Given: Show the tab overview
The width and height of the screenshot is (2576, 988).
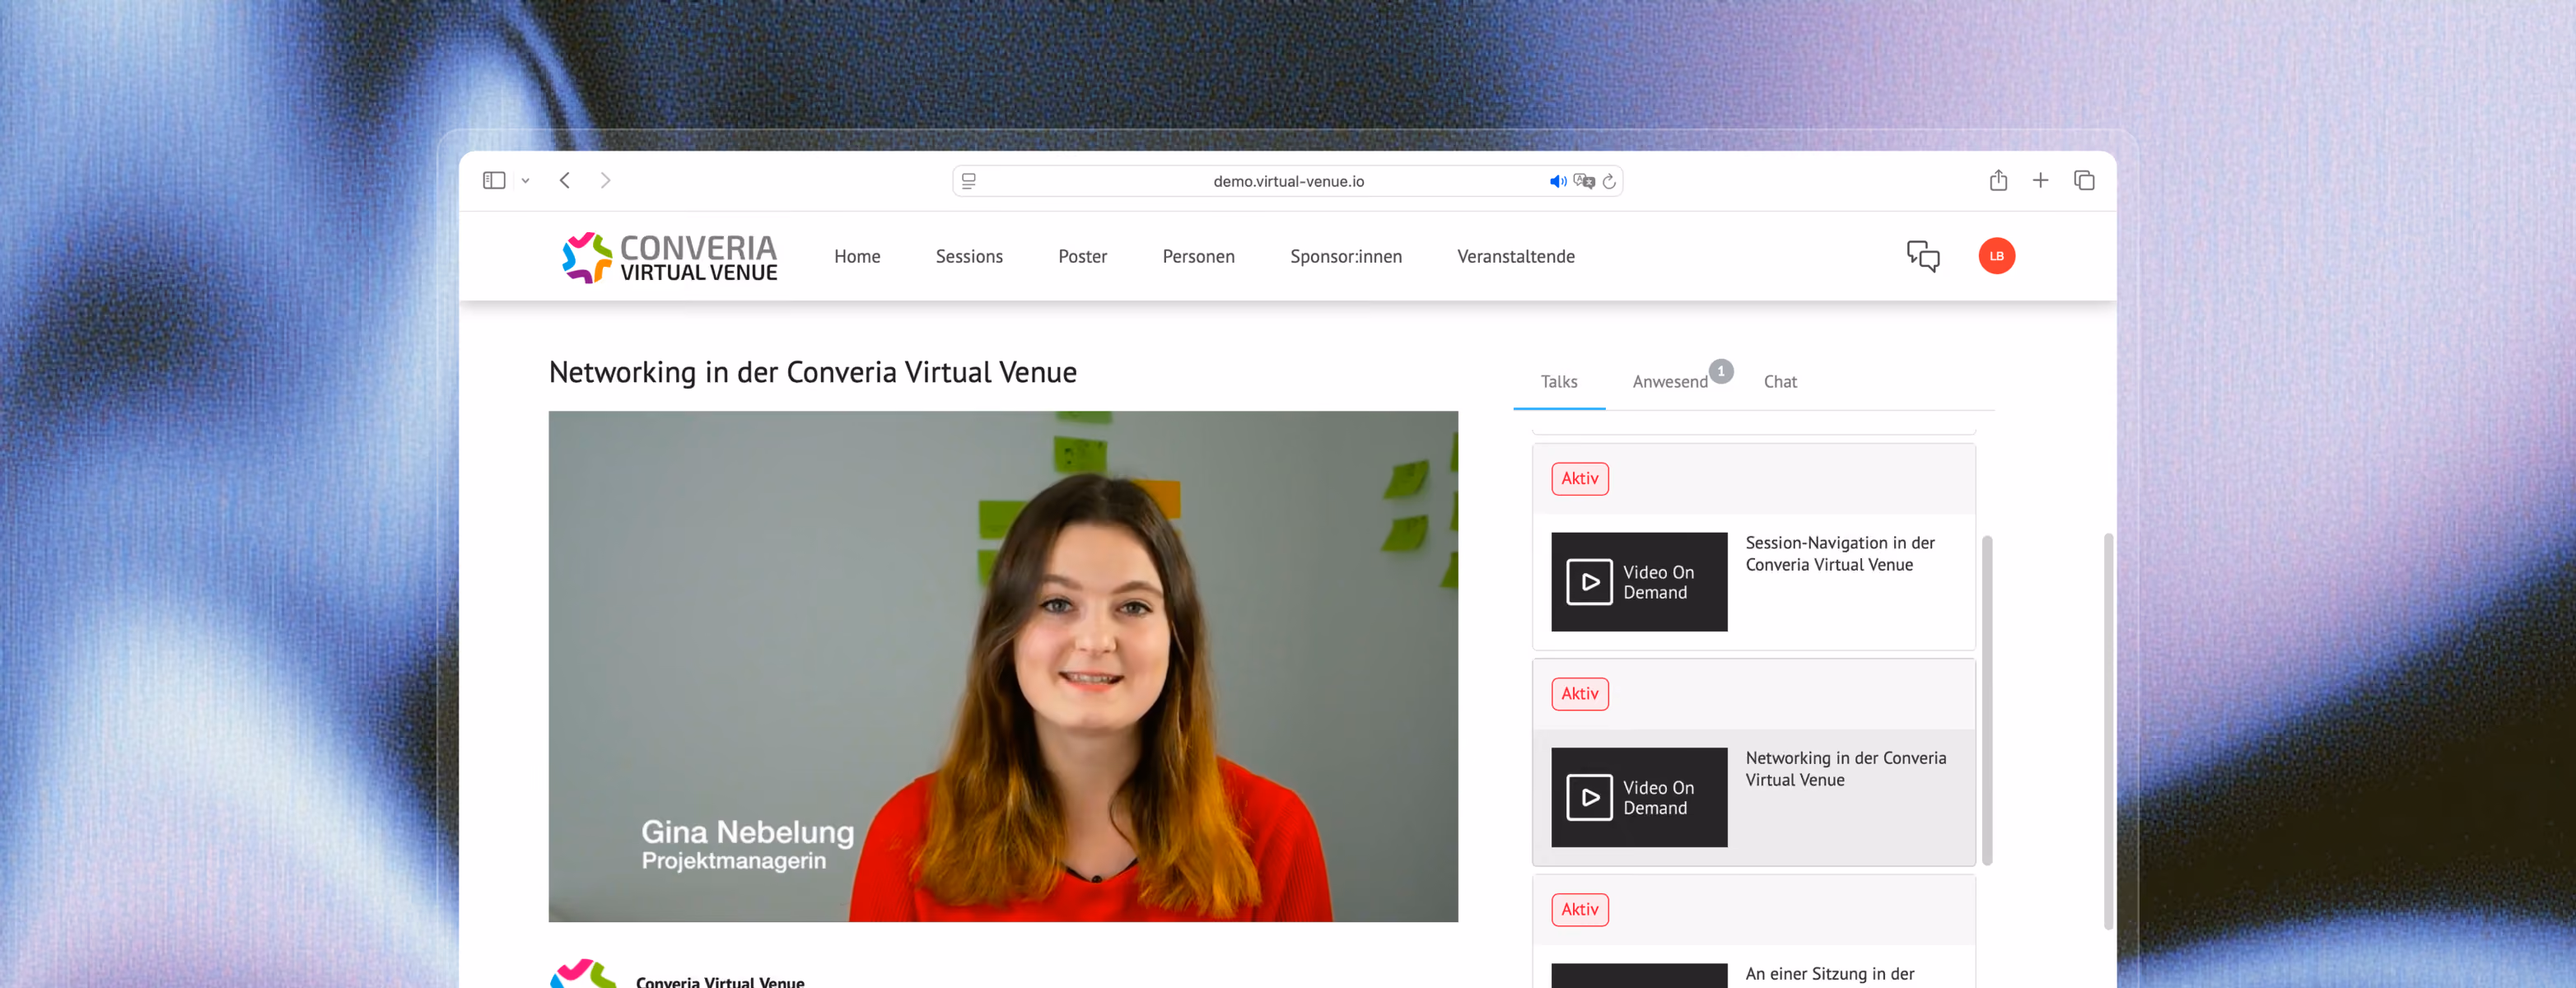Looking at the screenshot, I should coord(2084,180).
